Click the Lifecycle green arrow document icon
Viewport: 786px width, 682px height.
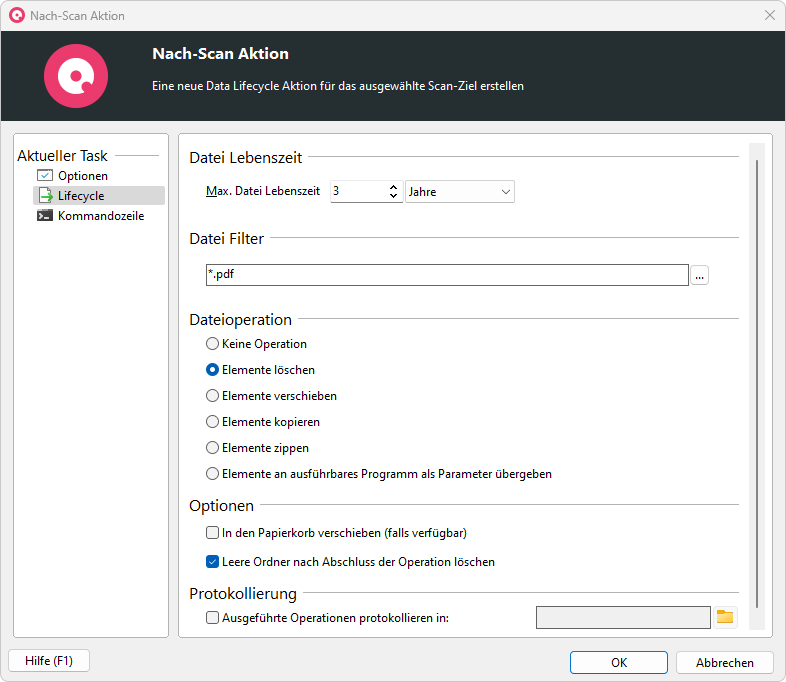click(45, 195)
